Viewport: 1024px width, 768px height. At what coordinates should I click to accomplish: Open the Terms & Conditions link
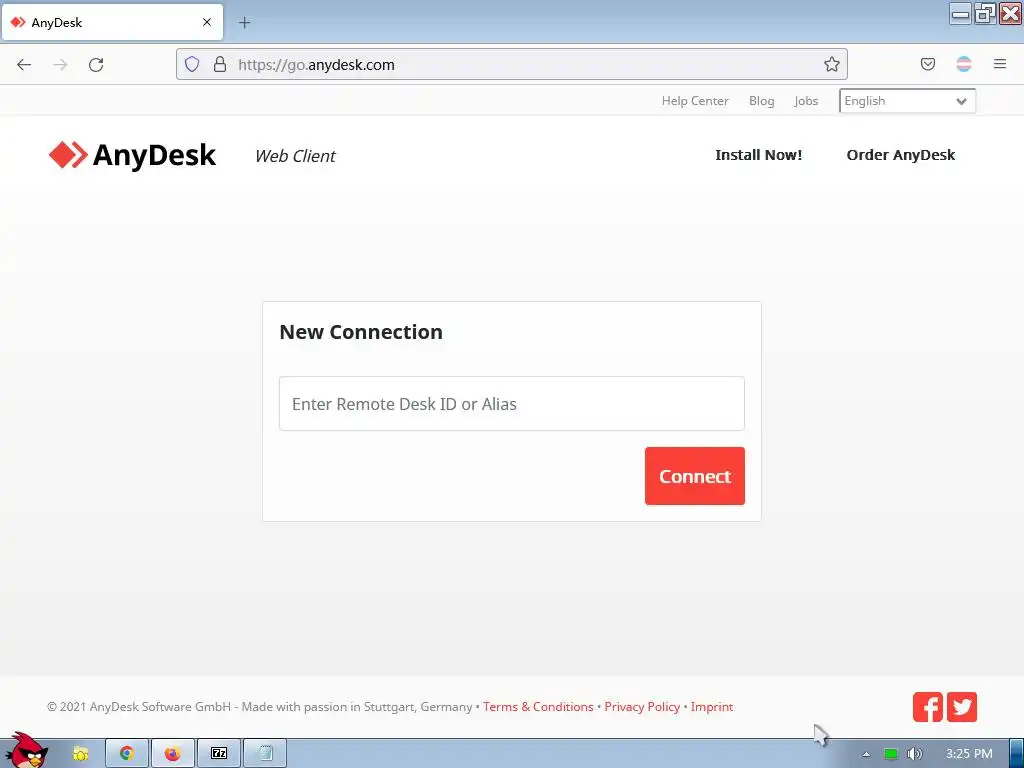pos(538,707)
